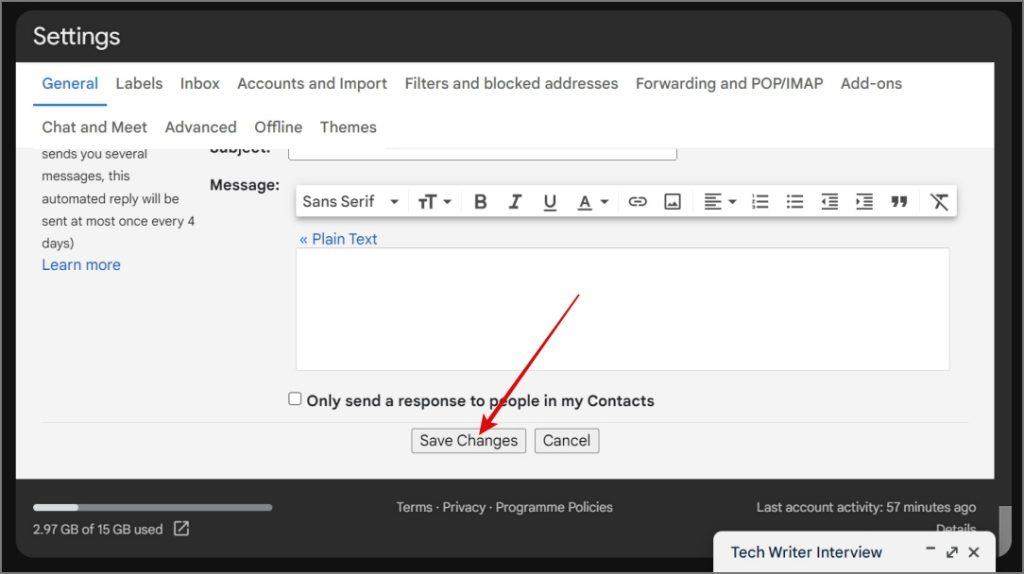The width and height of the screenshot is (1024, 574).
Task: Increase the indent level
Action: pyautogui.click(x=864, y=202)
